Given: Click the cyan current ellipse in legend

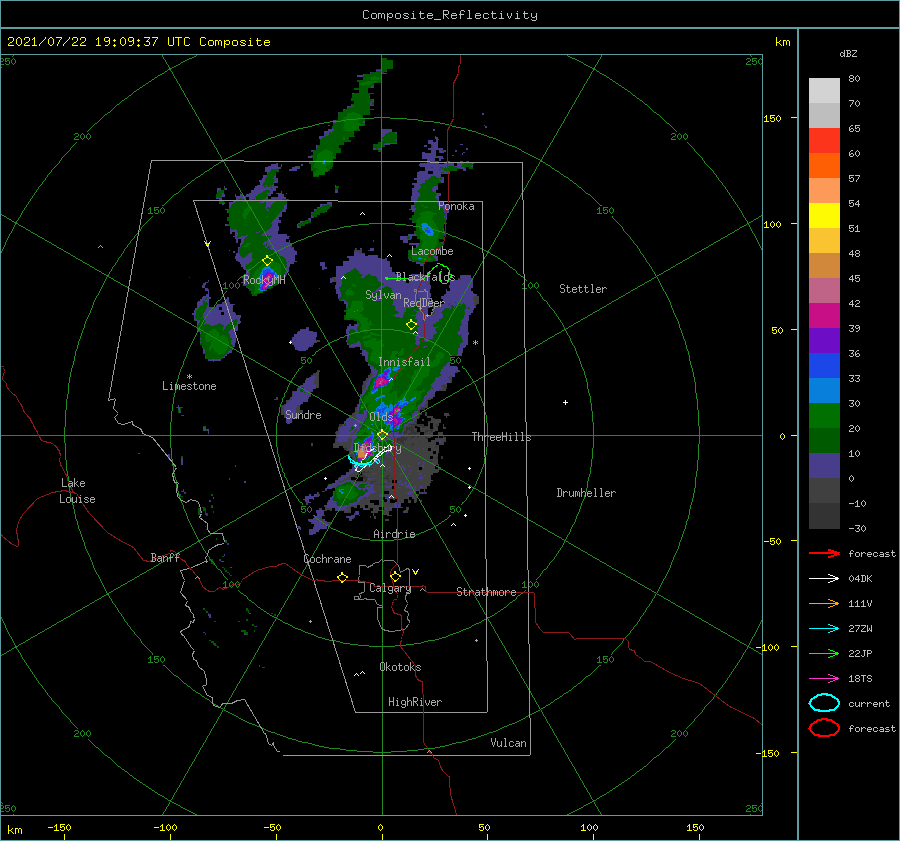Looking at the screenshot, I should click(x=824, y=703).
